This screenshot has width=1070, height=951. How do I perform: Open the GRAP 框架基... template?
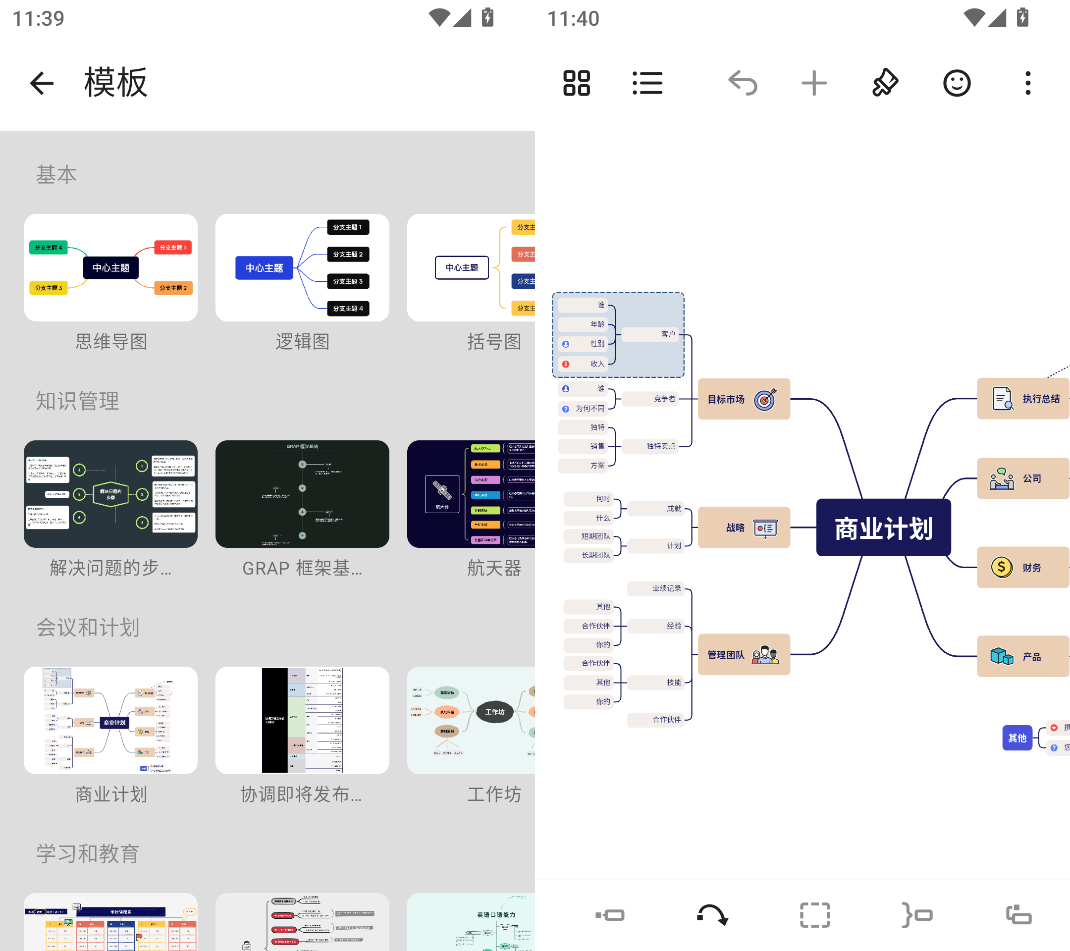(302, 494)
